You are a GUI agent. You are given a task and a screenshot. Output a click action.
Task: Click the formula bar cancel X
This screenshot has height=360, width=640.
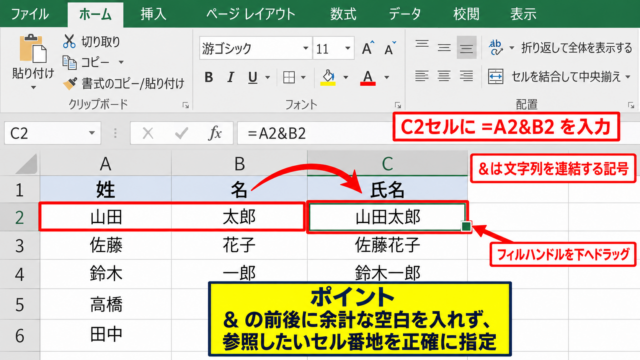[148, 133]
